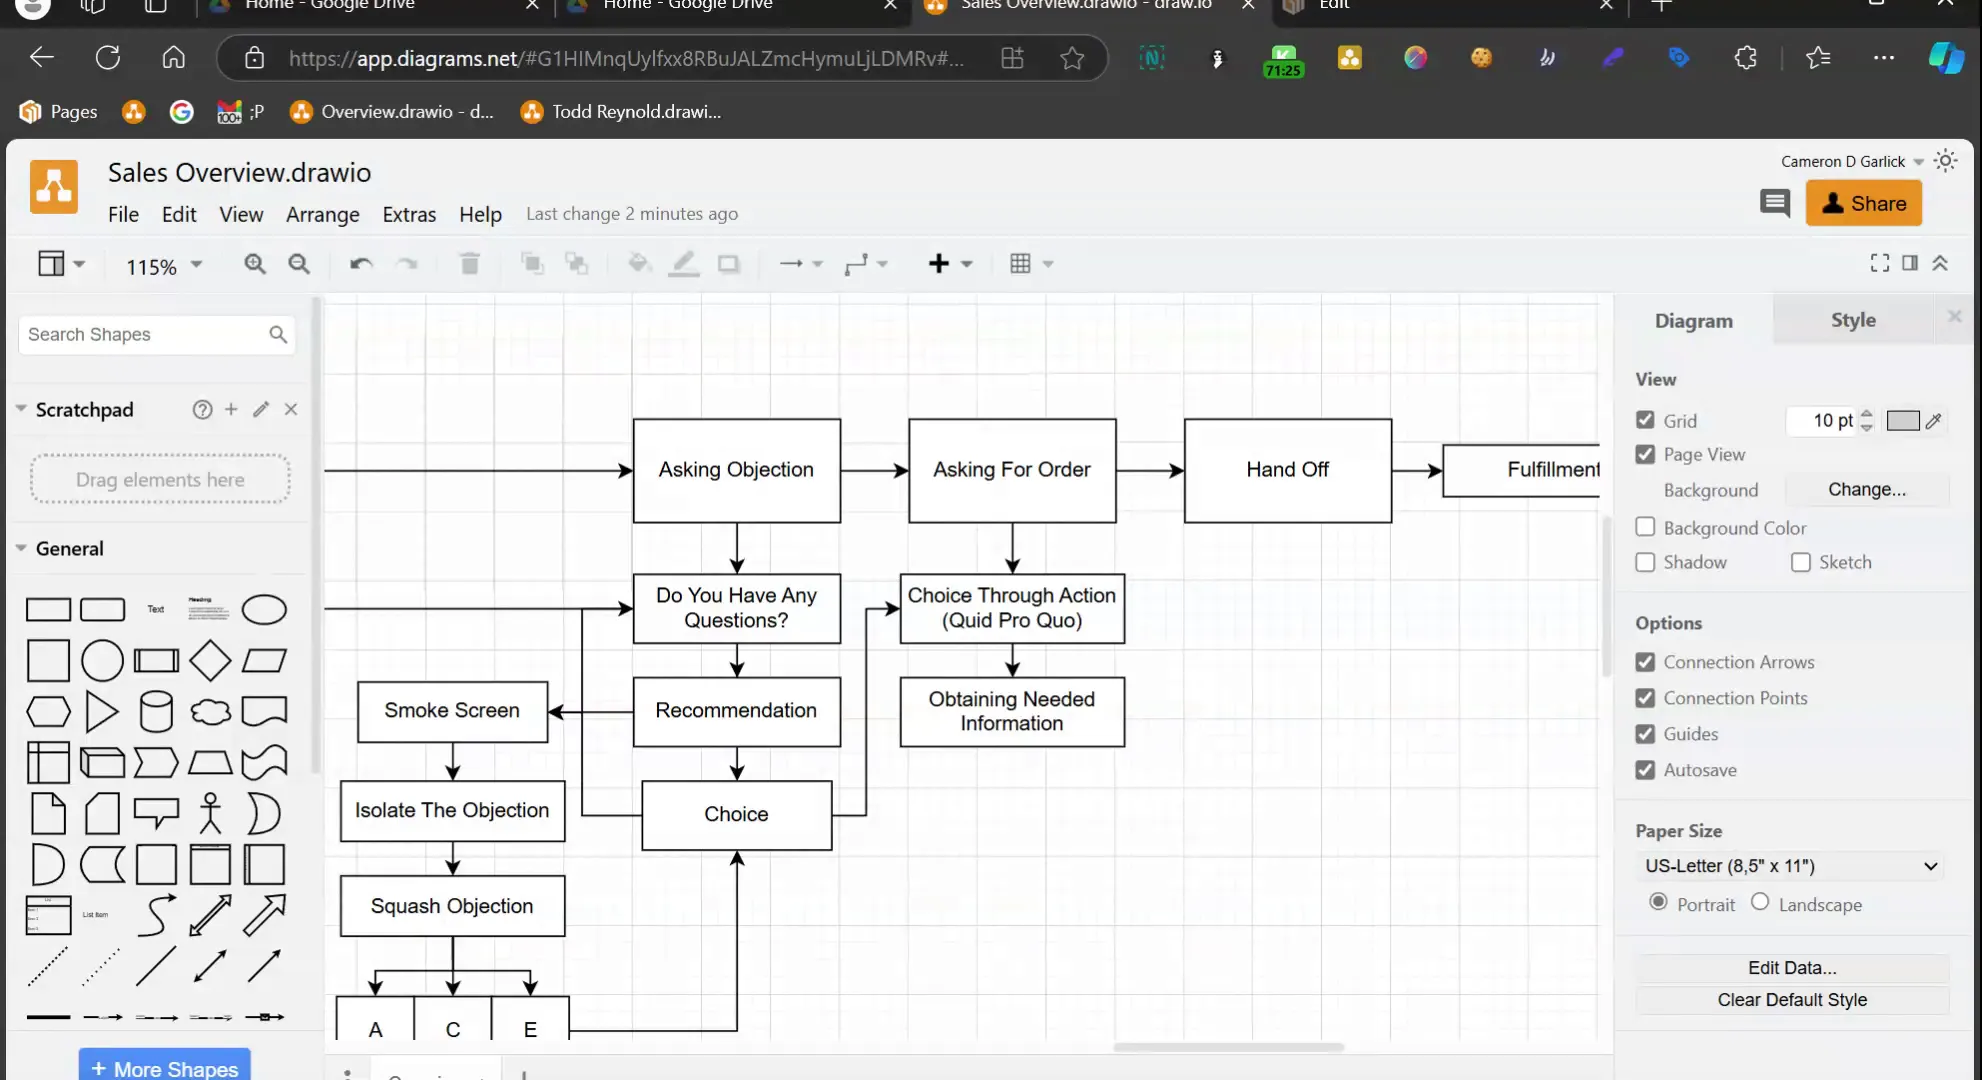Viewport: 1982px width, 1080px height.
Task: Click the Clear Default Style button
Action: [1791, 999]
